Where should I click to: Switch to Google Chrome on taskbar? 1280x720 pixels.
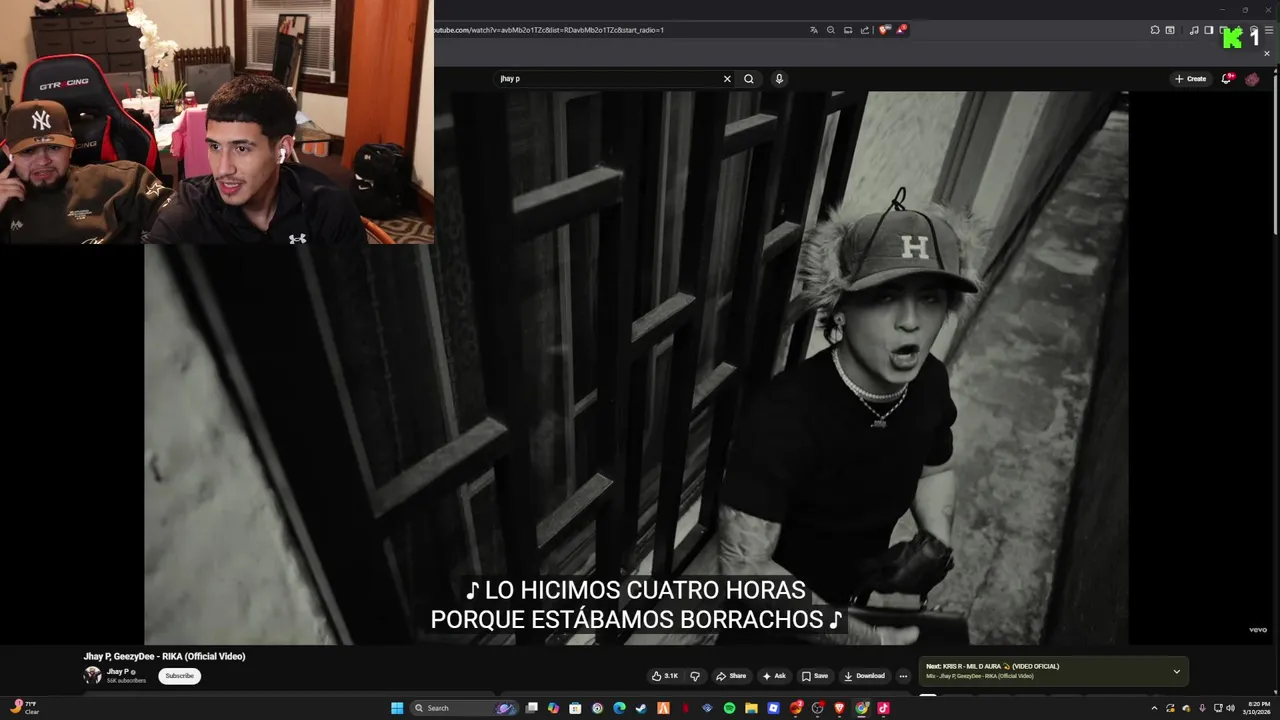pyautogui.click(x=862, y=708)
